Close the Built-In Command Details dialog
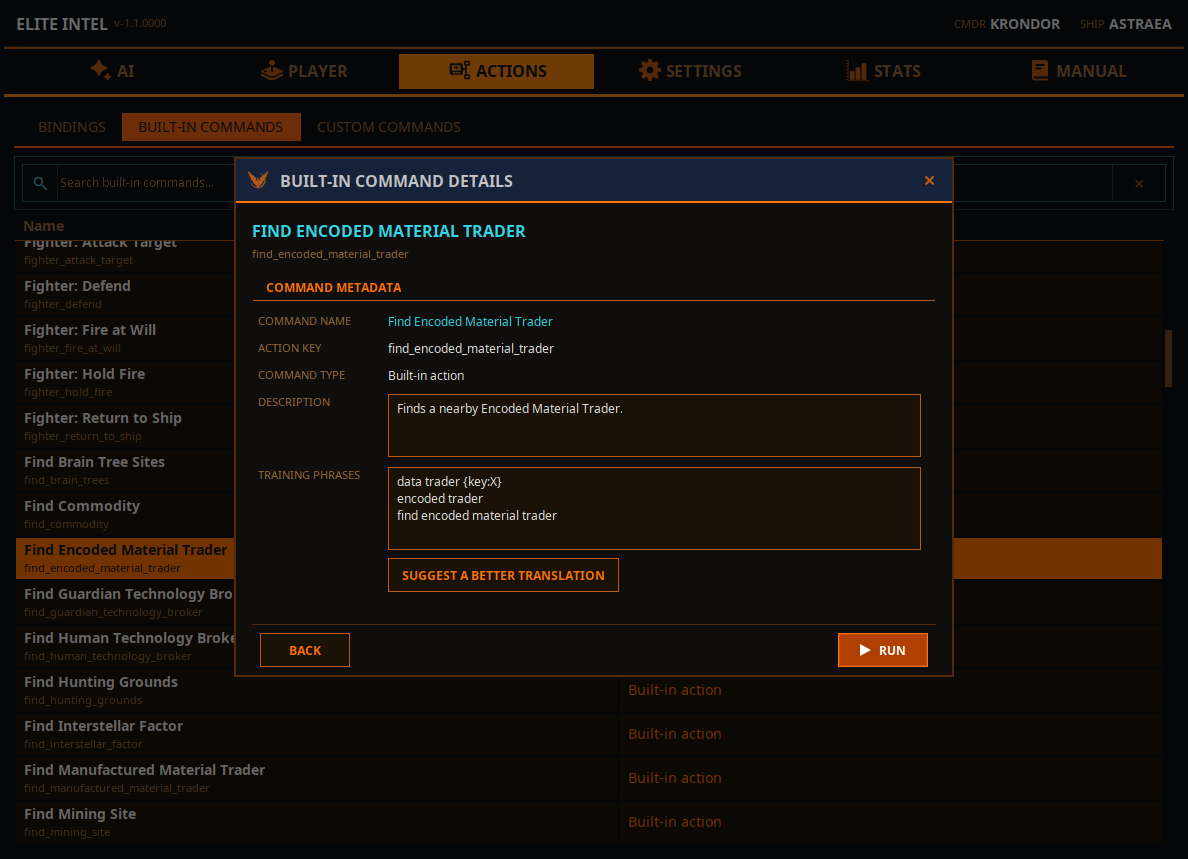The width and height of the screenshot is (1188, 859). (929, 180)
